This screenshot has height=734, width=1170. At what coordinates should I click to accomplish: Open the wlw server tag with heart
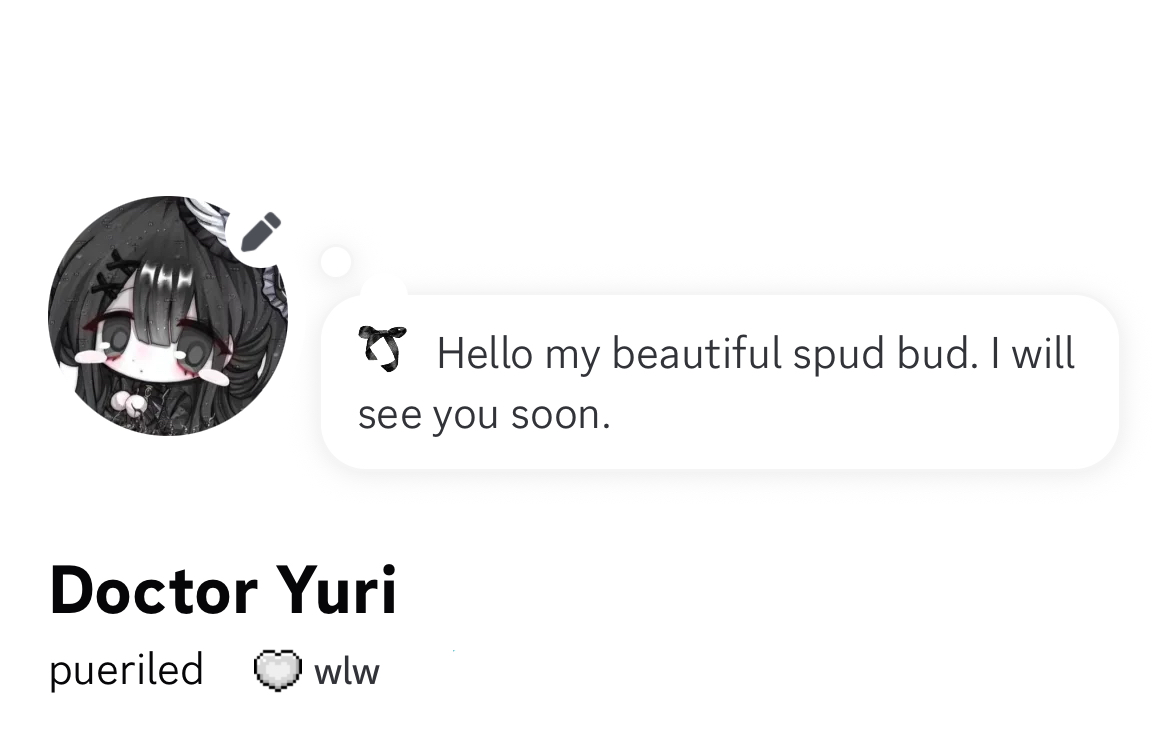pyautogui.click(x=317, y=670)
